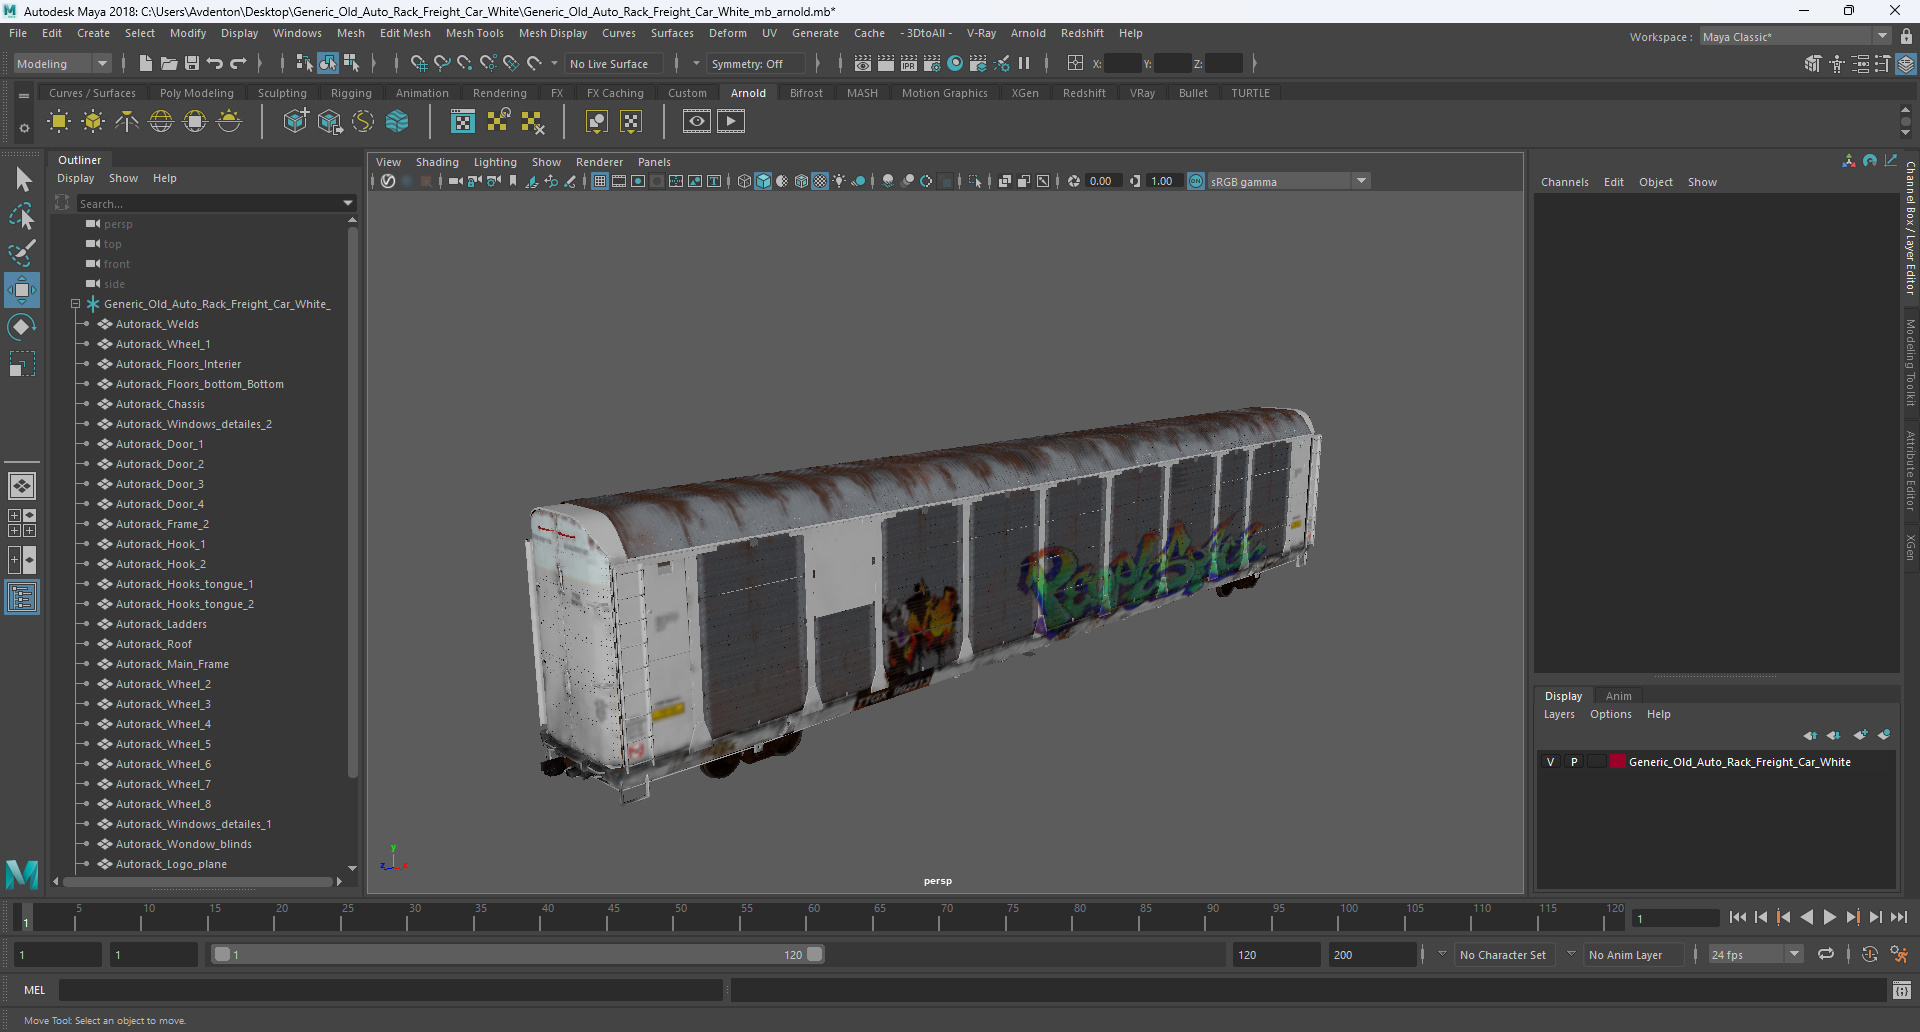Click the Save Scene icon
Screen dimensions: 1920x1032
click(x=192, y=63)
